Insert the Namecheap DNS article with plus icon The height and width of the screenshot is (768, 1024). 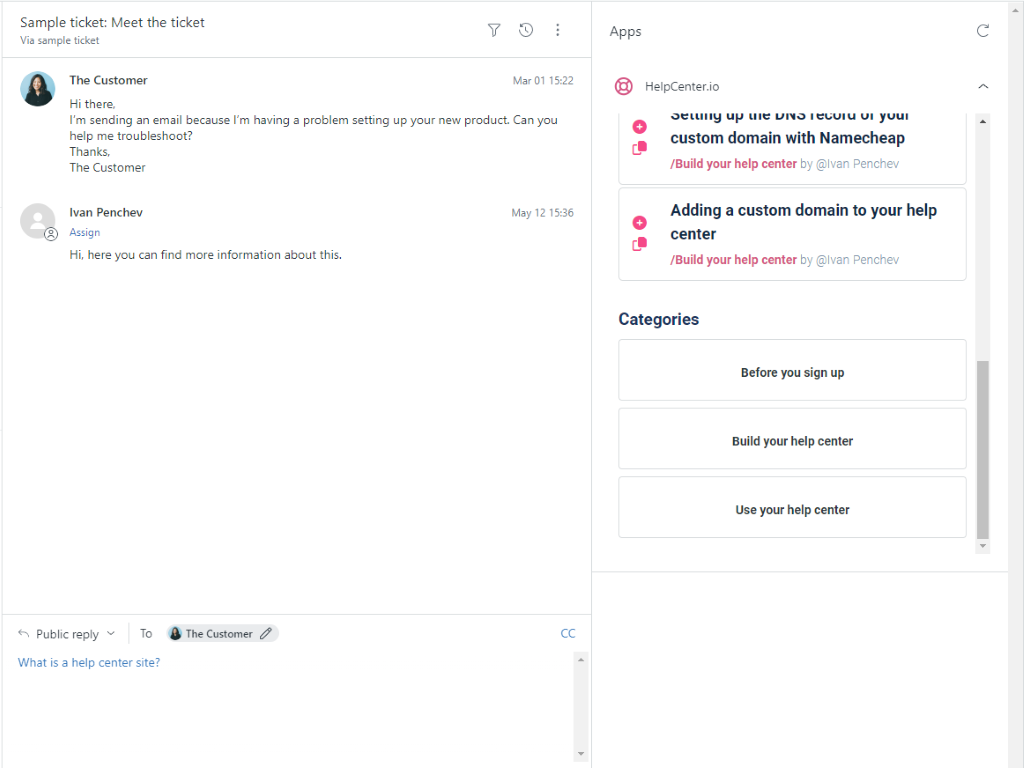(x=640, y=127)
